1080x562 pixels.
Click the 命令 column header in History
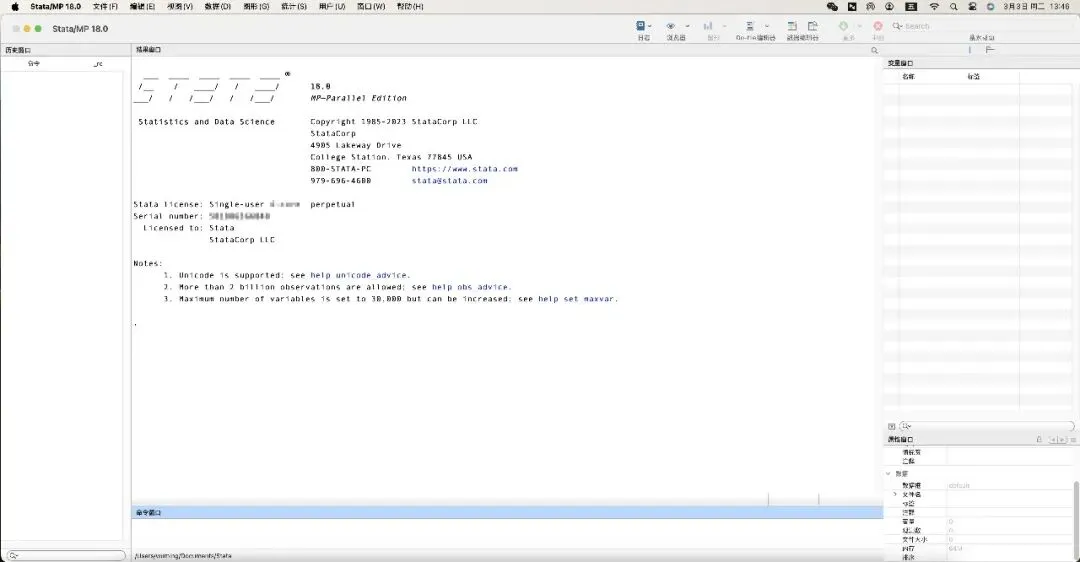pos(34,63)
